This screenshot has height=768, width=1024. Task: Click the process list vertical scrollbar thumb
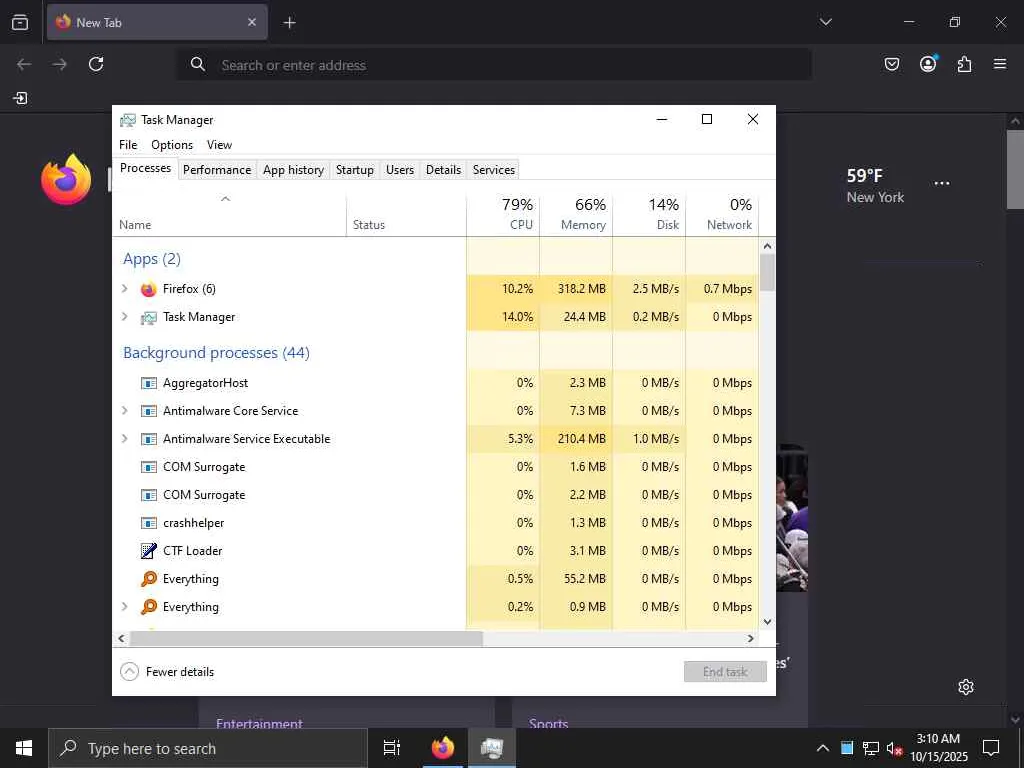click(767, 272)
